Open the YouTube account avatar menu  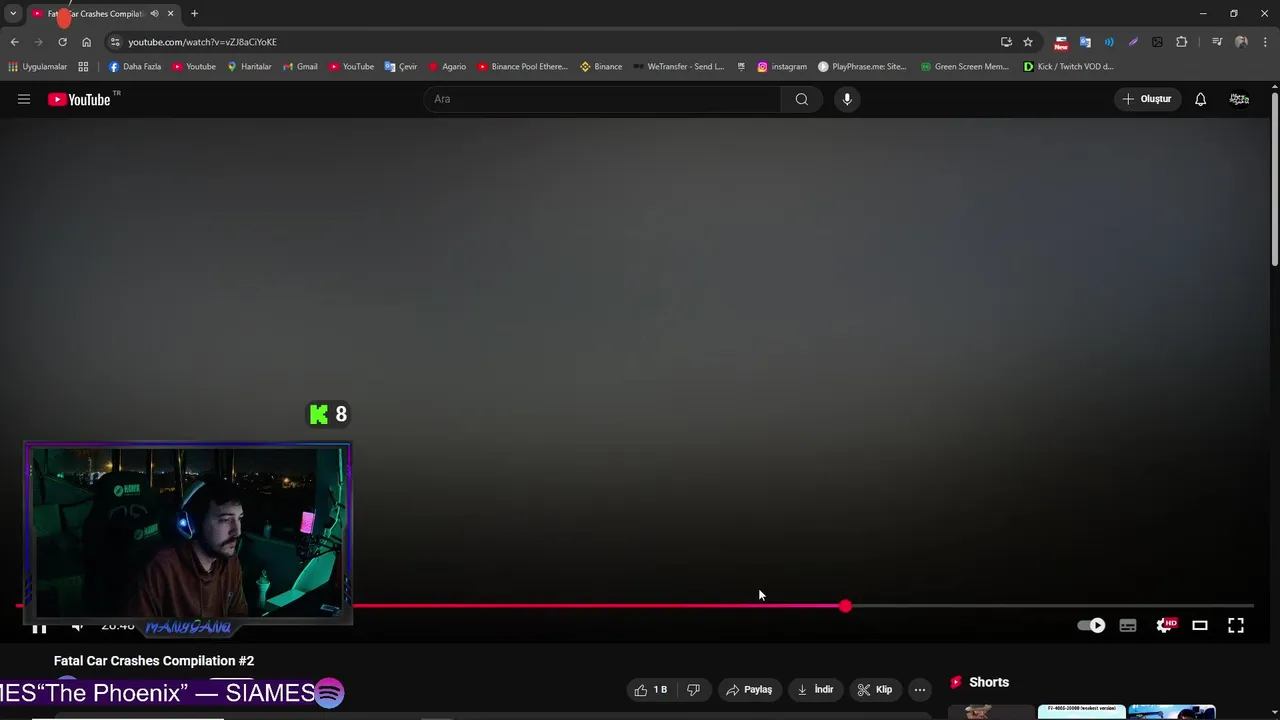pyautogui.click(x=1239, y=99)
